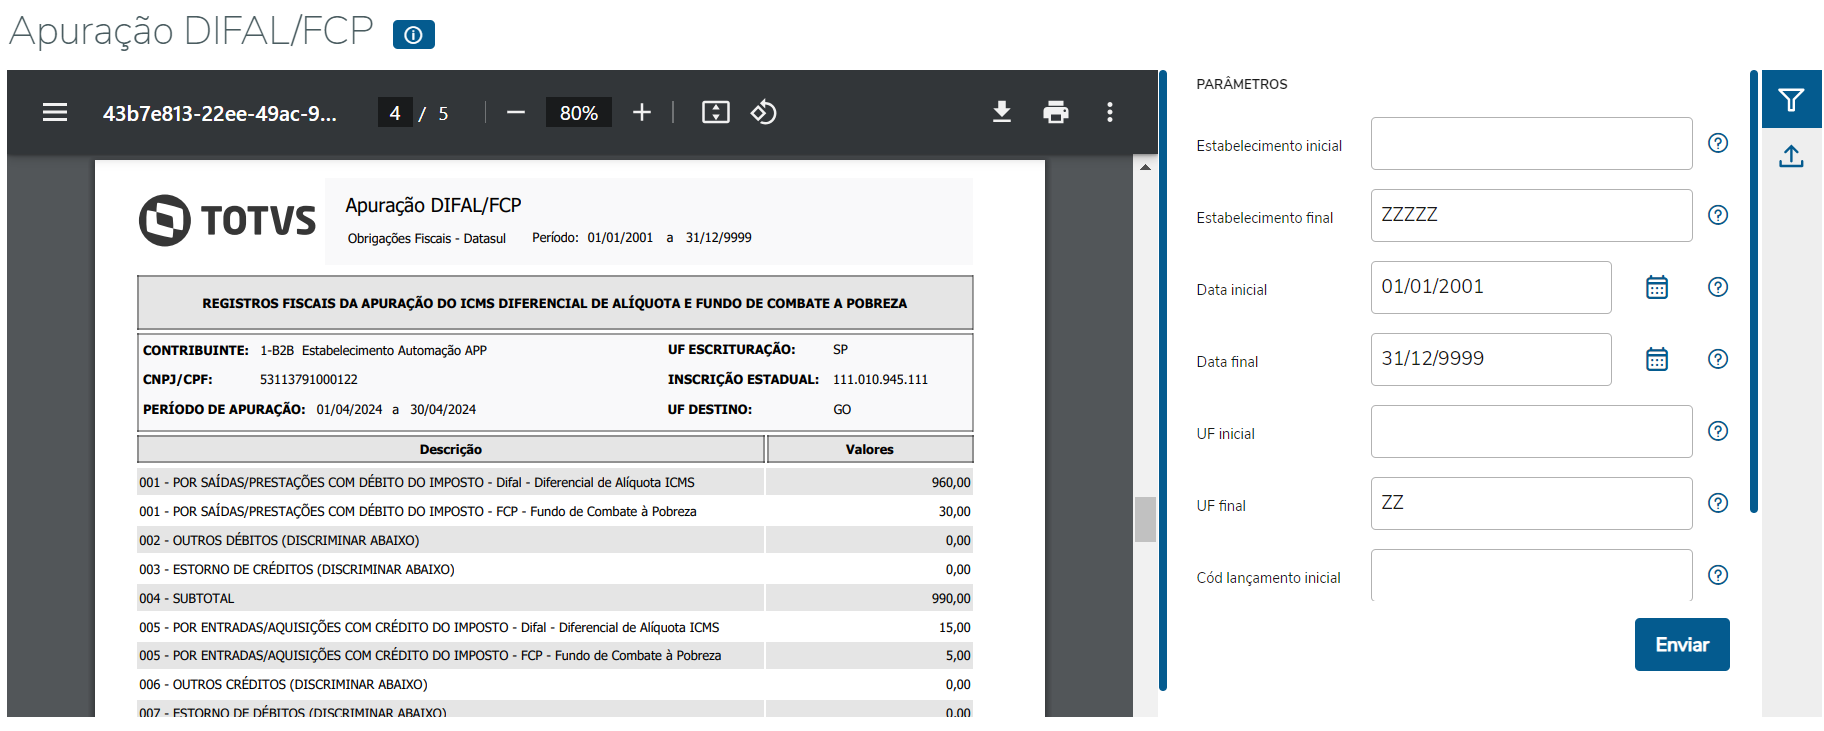The width and height of the screenshot is (1824, 731).
Task: Focus the UF inicial input
Action: (1531, 432)
